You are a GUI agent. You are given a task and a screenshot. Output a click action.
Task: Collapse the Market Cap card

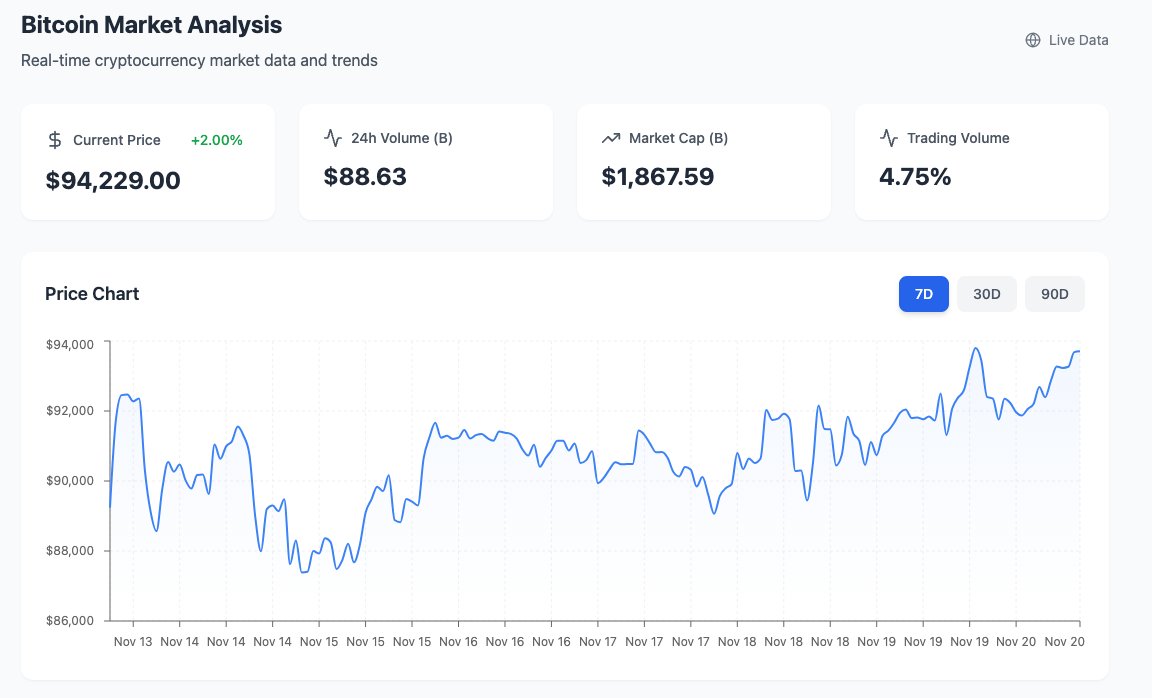(704, 161)
